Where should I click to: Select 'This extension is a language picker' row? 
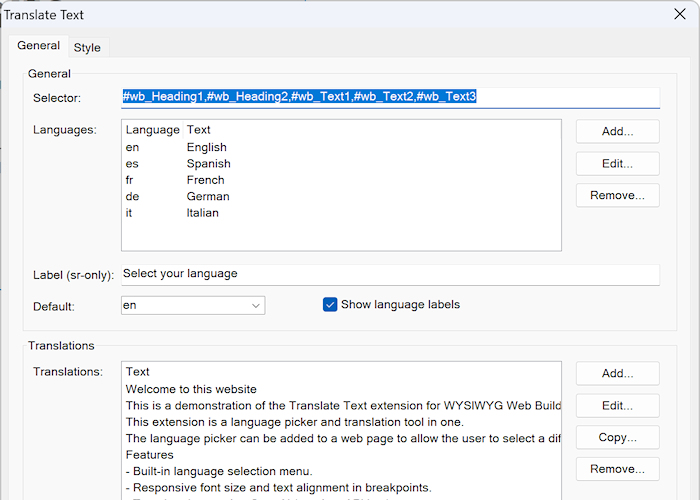pos(341,422)
